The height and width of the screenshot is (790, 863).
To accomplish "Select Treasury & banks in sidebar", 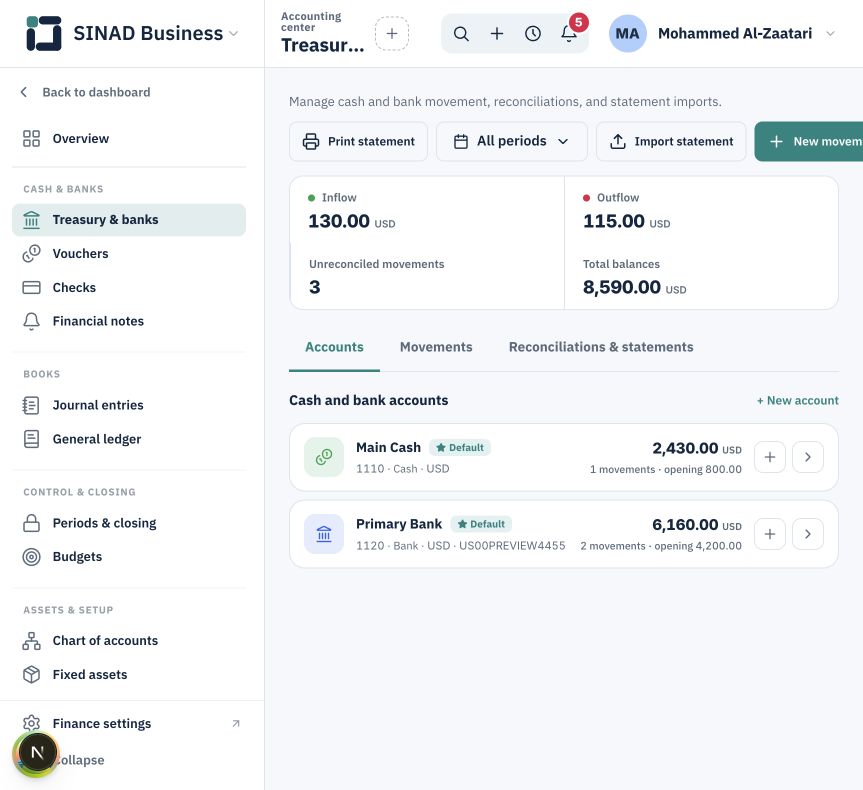I will [129, 220].
